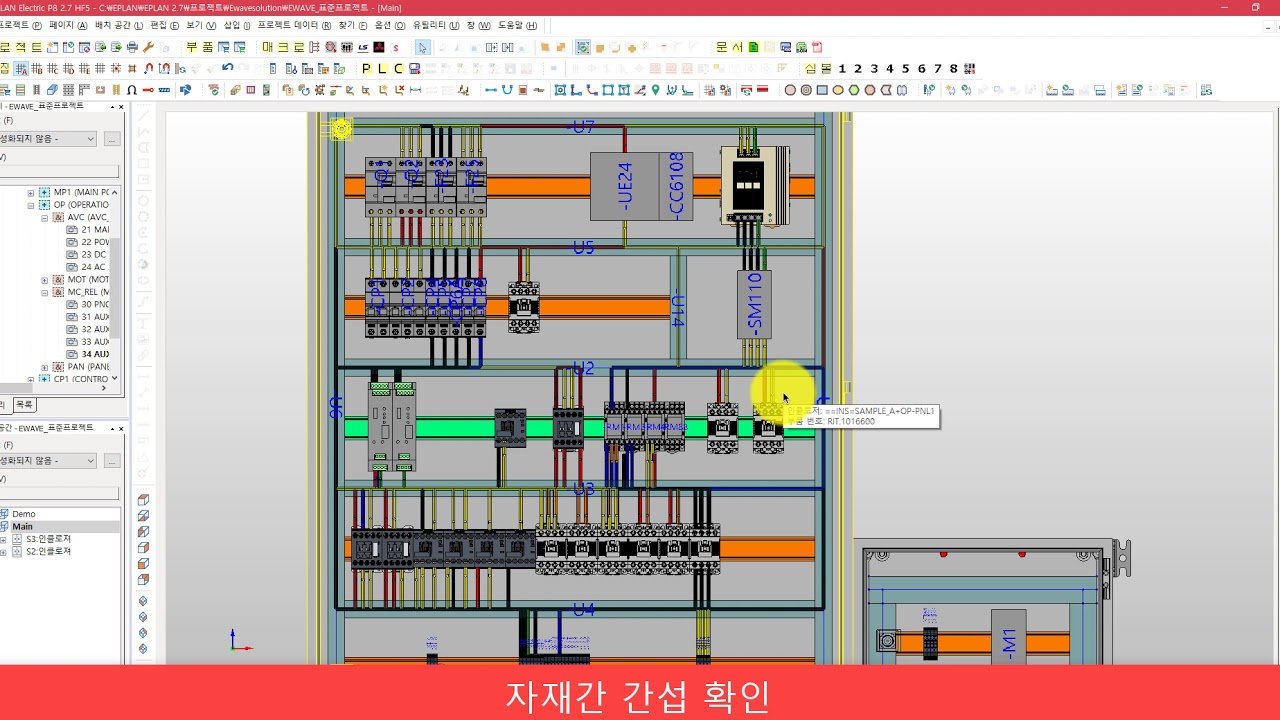Click the wrench settings toolbar icon
1280x720 pixels.
tap(148, 47)
